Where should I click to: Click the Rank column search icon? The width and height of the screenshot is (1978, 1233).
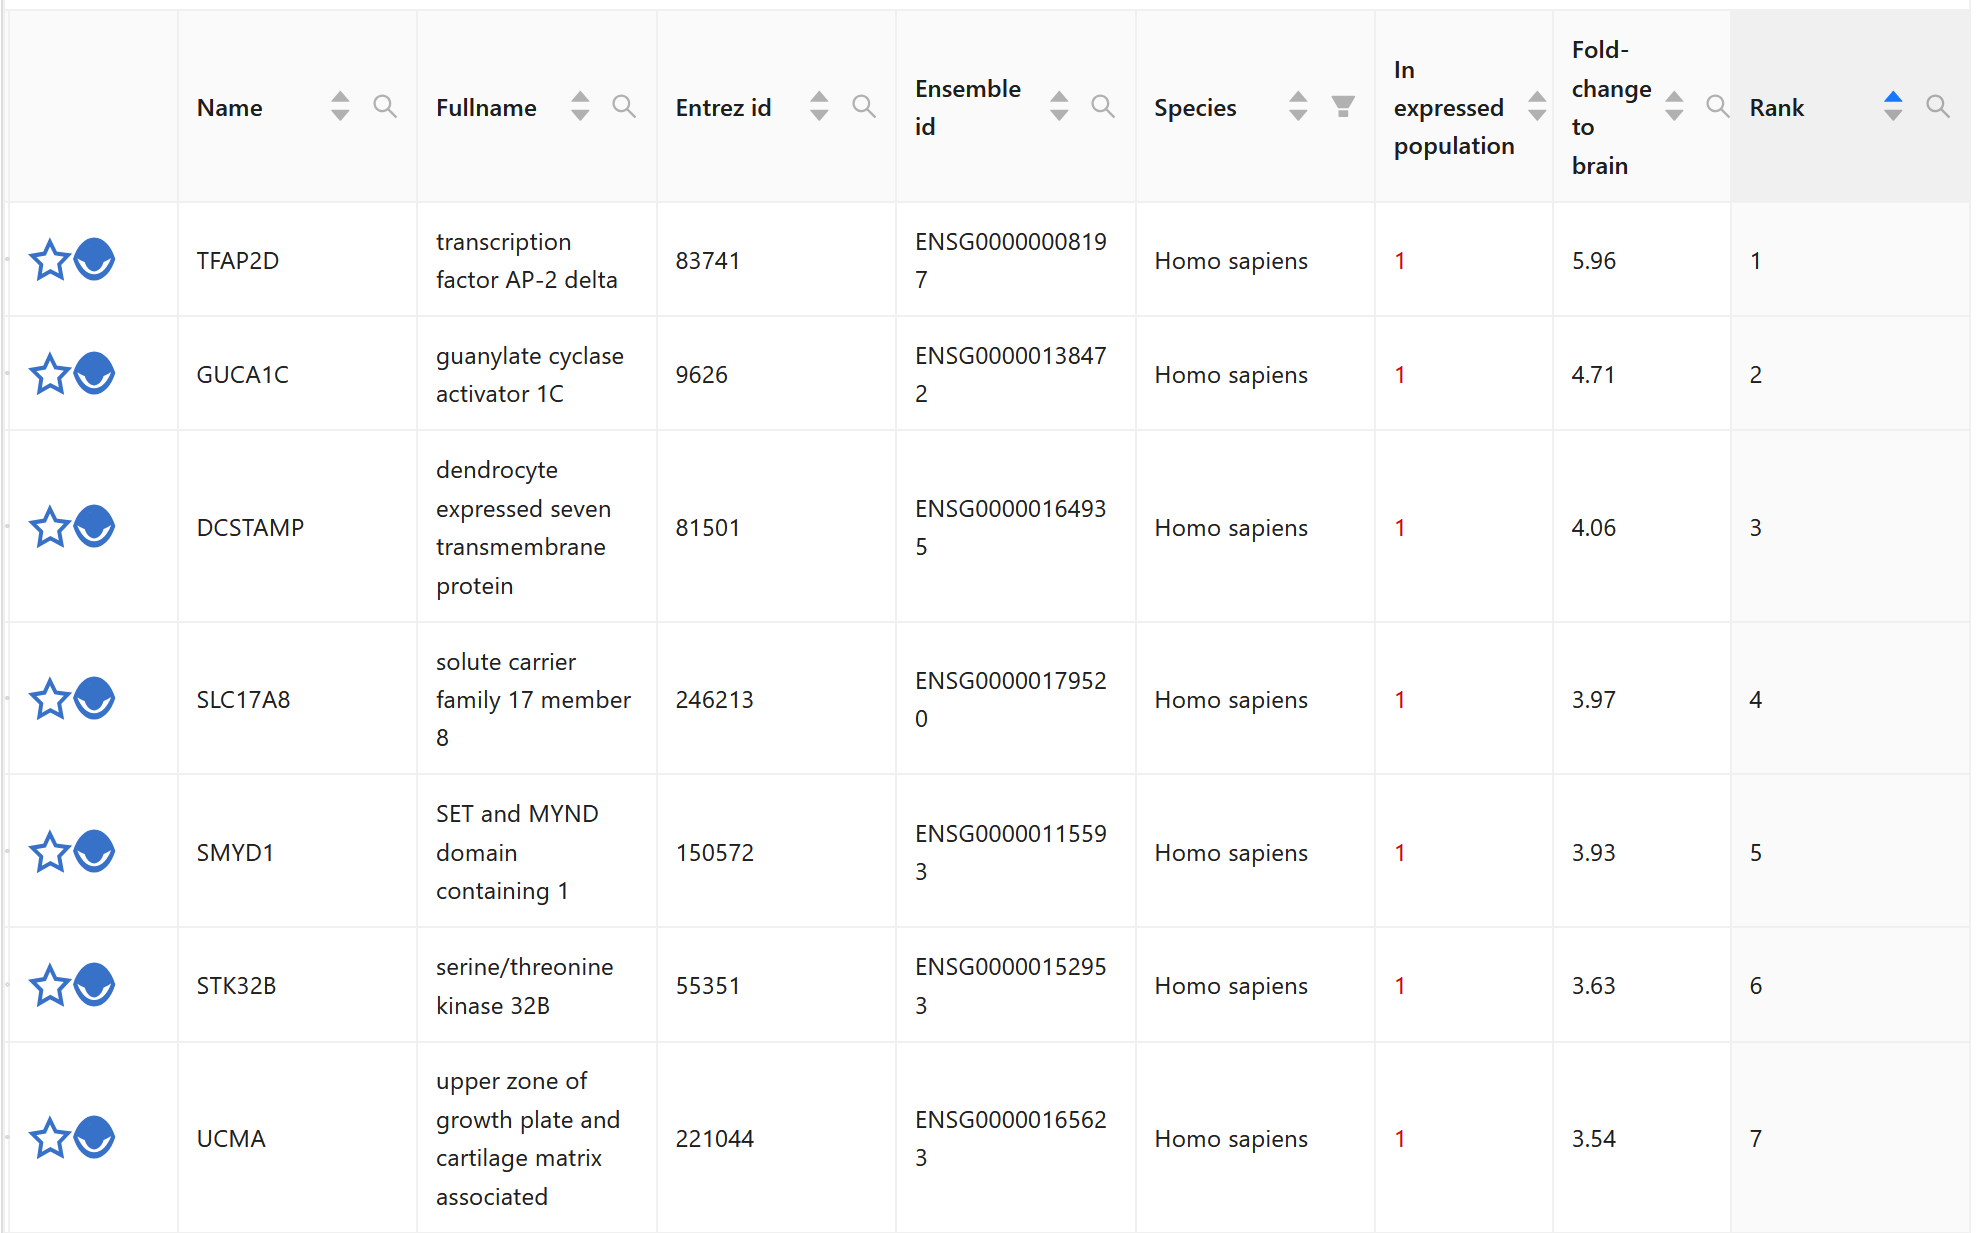1937,106
